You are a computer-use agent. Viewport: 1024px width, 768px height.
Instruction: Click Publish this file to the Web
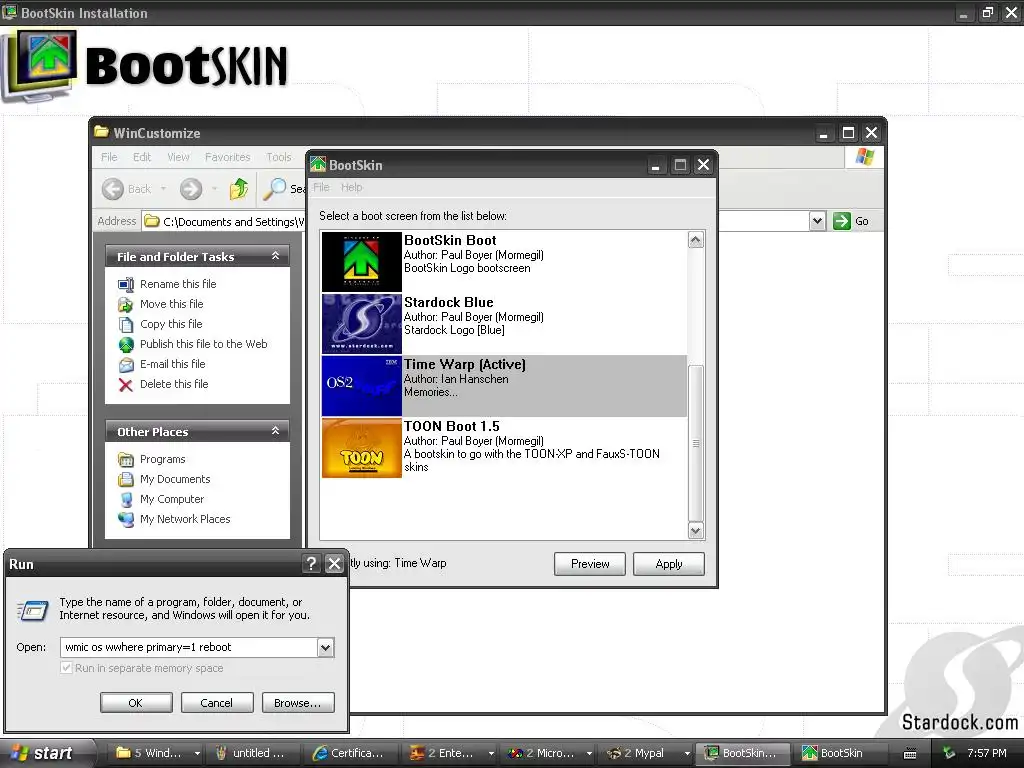pyautogui.click(x=203, y=344)
